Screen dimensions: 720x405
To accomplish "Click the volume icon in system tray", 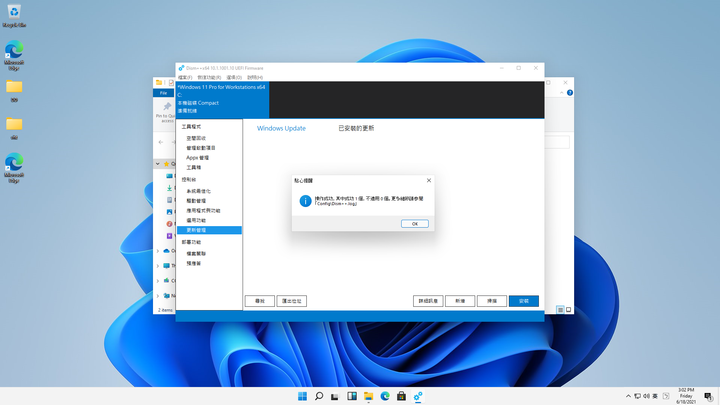I will 646,396.
